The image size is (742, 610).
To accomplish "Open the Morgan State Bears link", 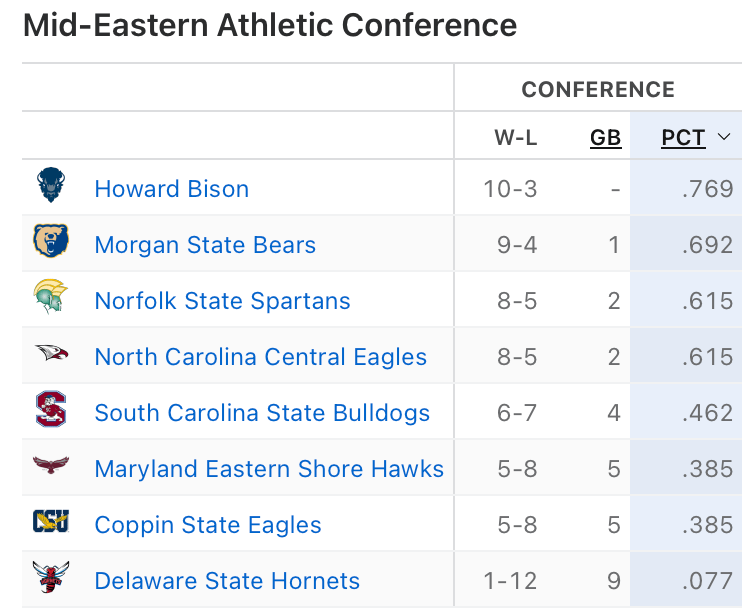I will point(205,245).
